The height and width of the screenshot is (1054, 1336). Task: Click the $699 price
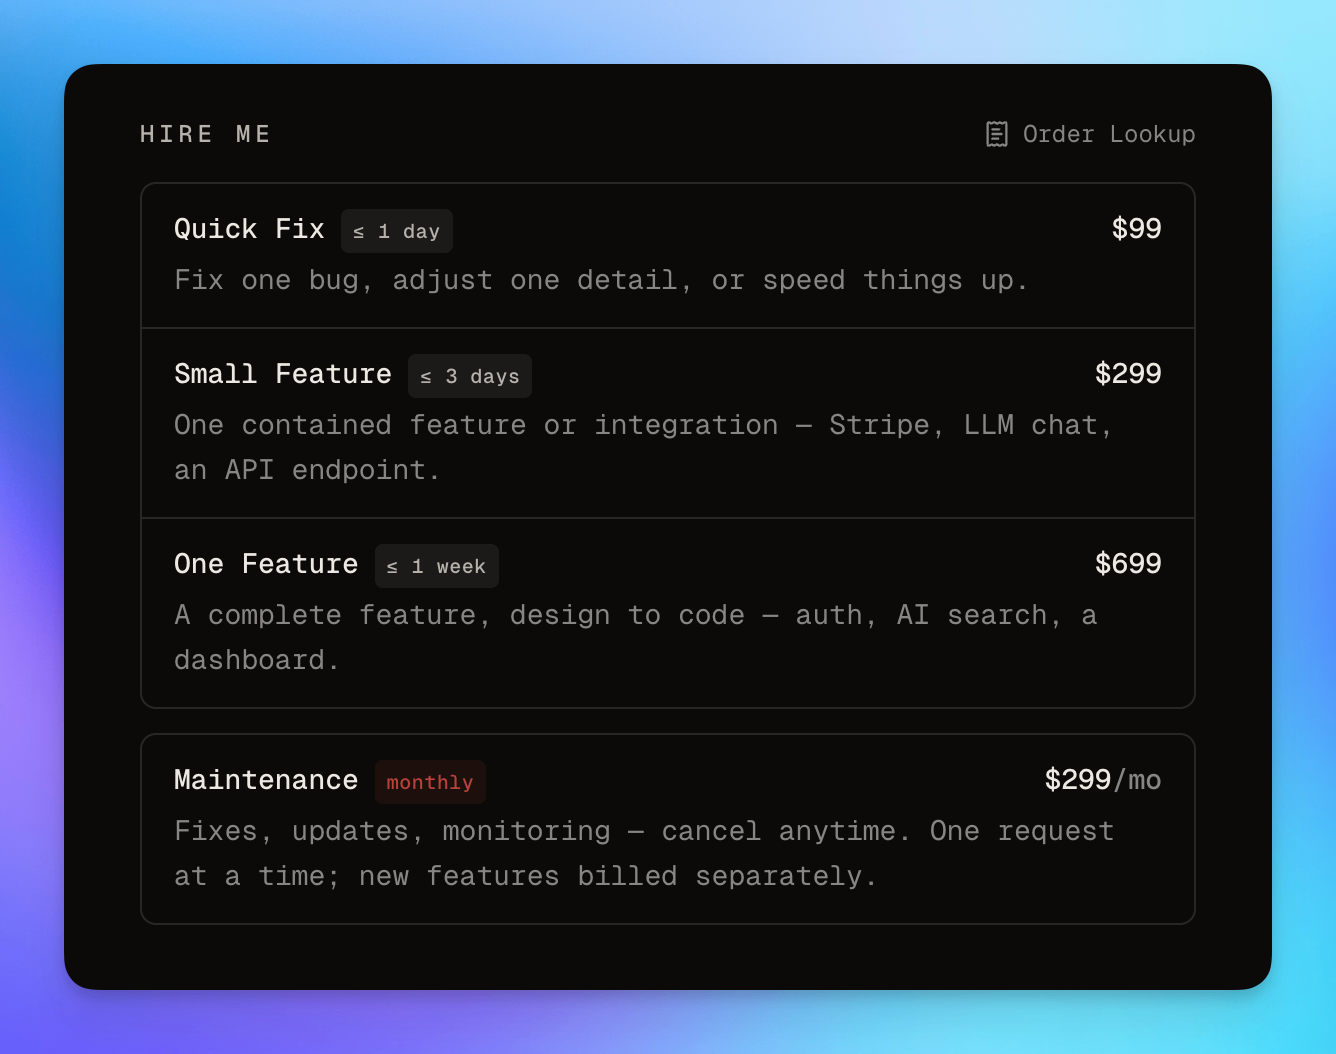click(x=1128, y=564)
